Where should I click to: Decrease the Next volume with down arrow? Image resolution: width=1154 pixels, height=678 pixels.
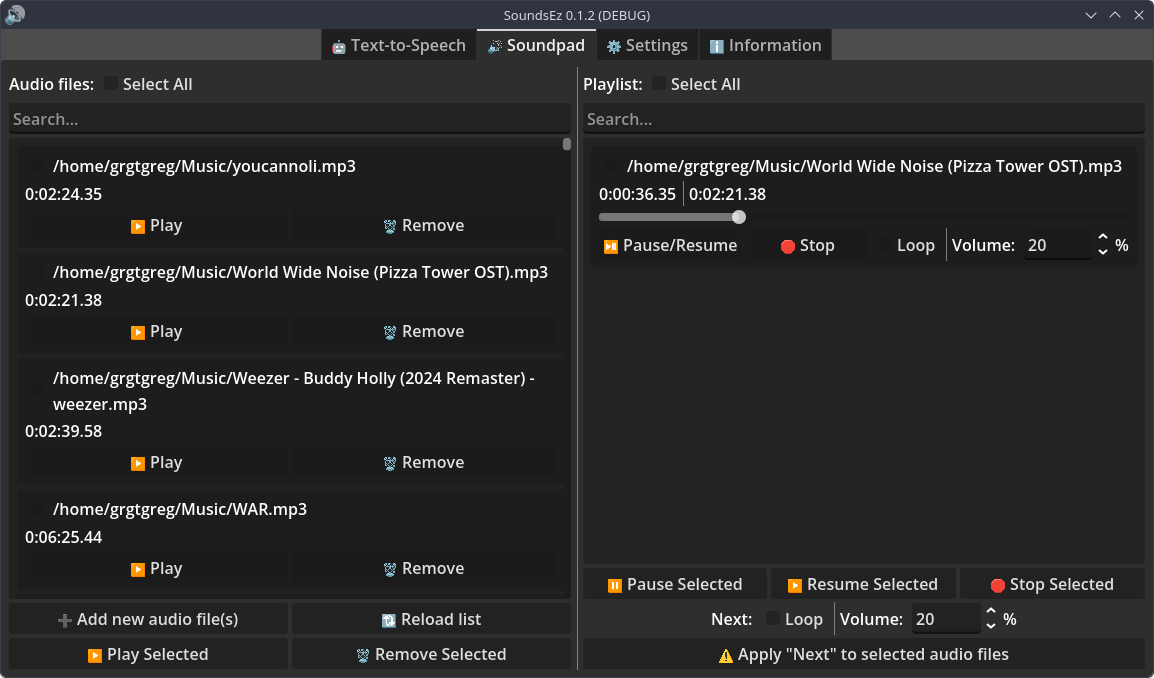tap(991, 626)
